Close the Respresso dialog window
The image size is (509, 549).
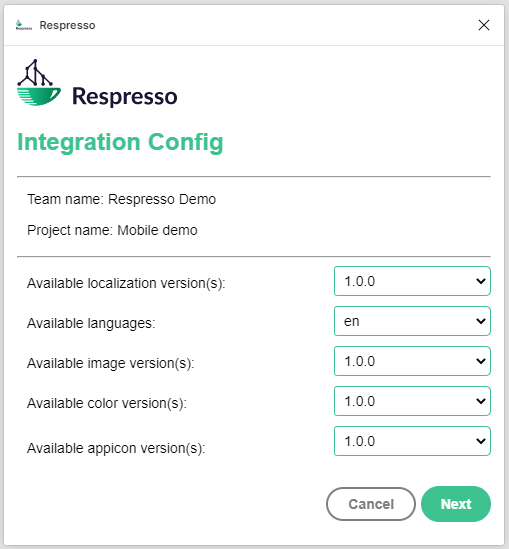pyautogui.click(x=484, y=25)
